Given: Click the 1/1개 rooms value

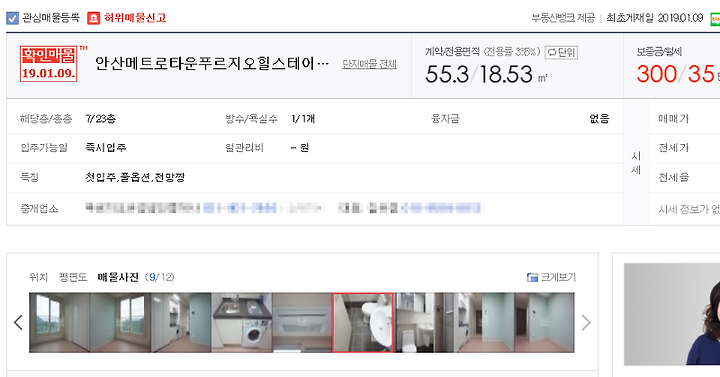Looking at the screenshot, I should pyautogui.click(x=303, y=119).
